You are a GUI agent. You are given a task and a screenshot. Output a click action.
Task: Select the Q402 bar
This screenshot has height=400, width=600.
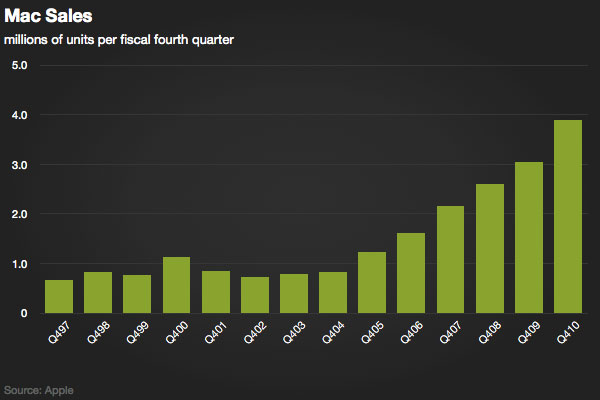pos(255,295)
